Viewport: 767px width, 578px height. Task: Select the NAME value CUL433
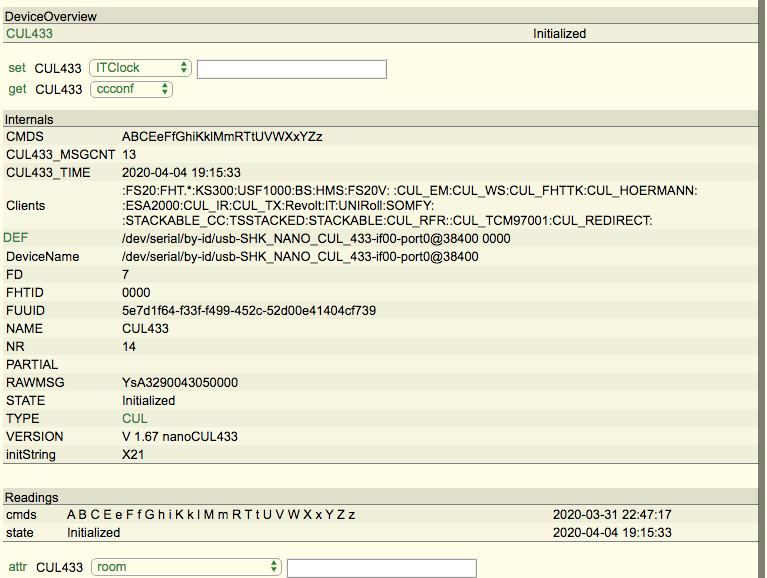145,329
